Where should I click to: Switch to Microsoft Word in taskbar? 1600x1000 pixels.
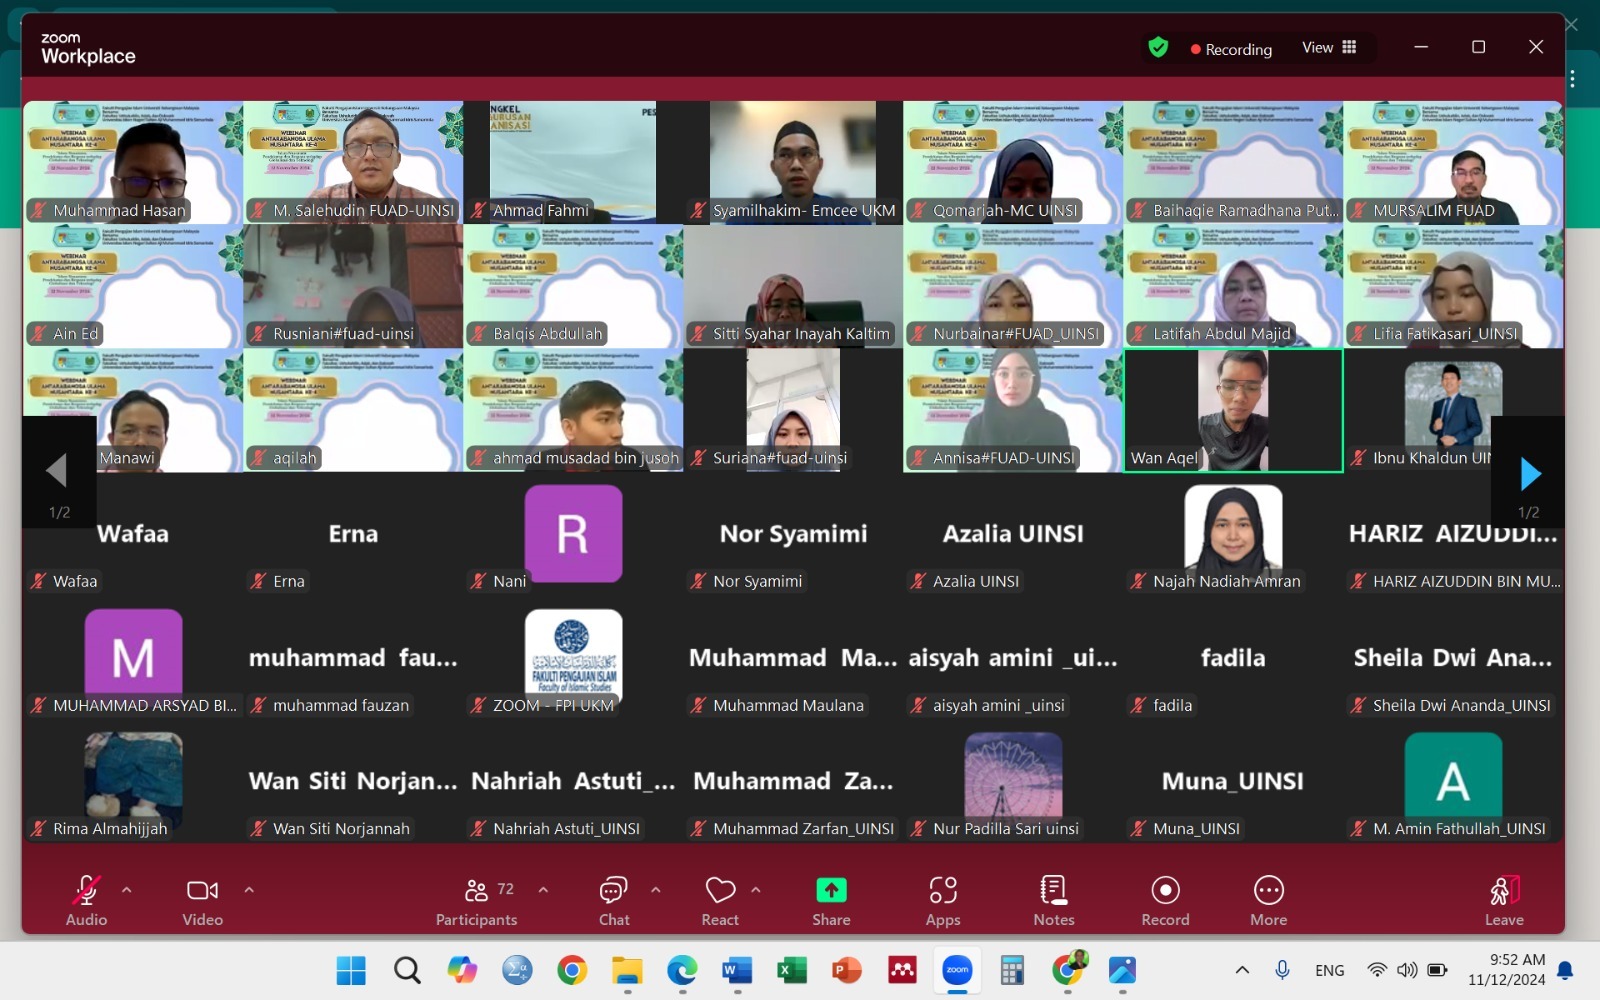[737, 970]
